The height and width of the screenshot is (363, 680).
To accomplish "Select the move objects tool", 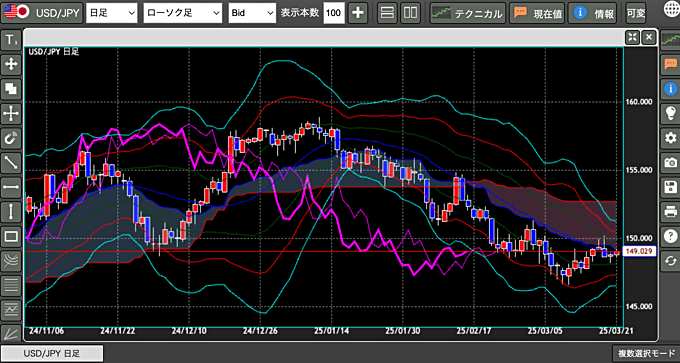I will click(11, 65).
